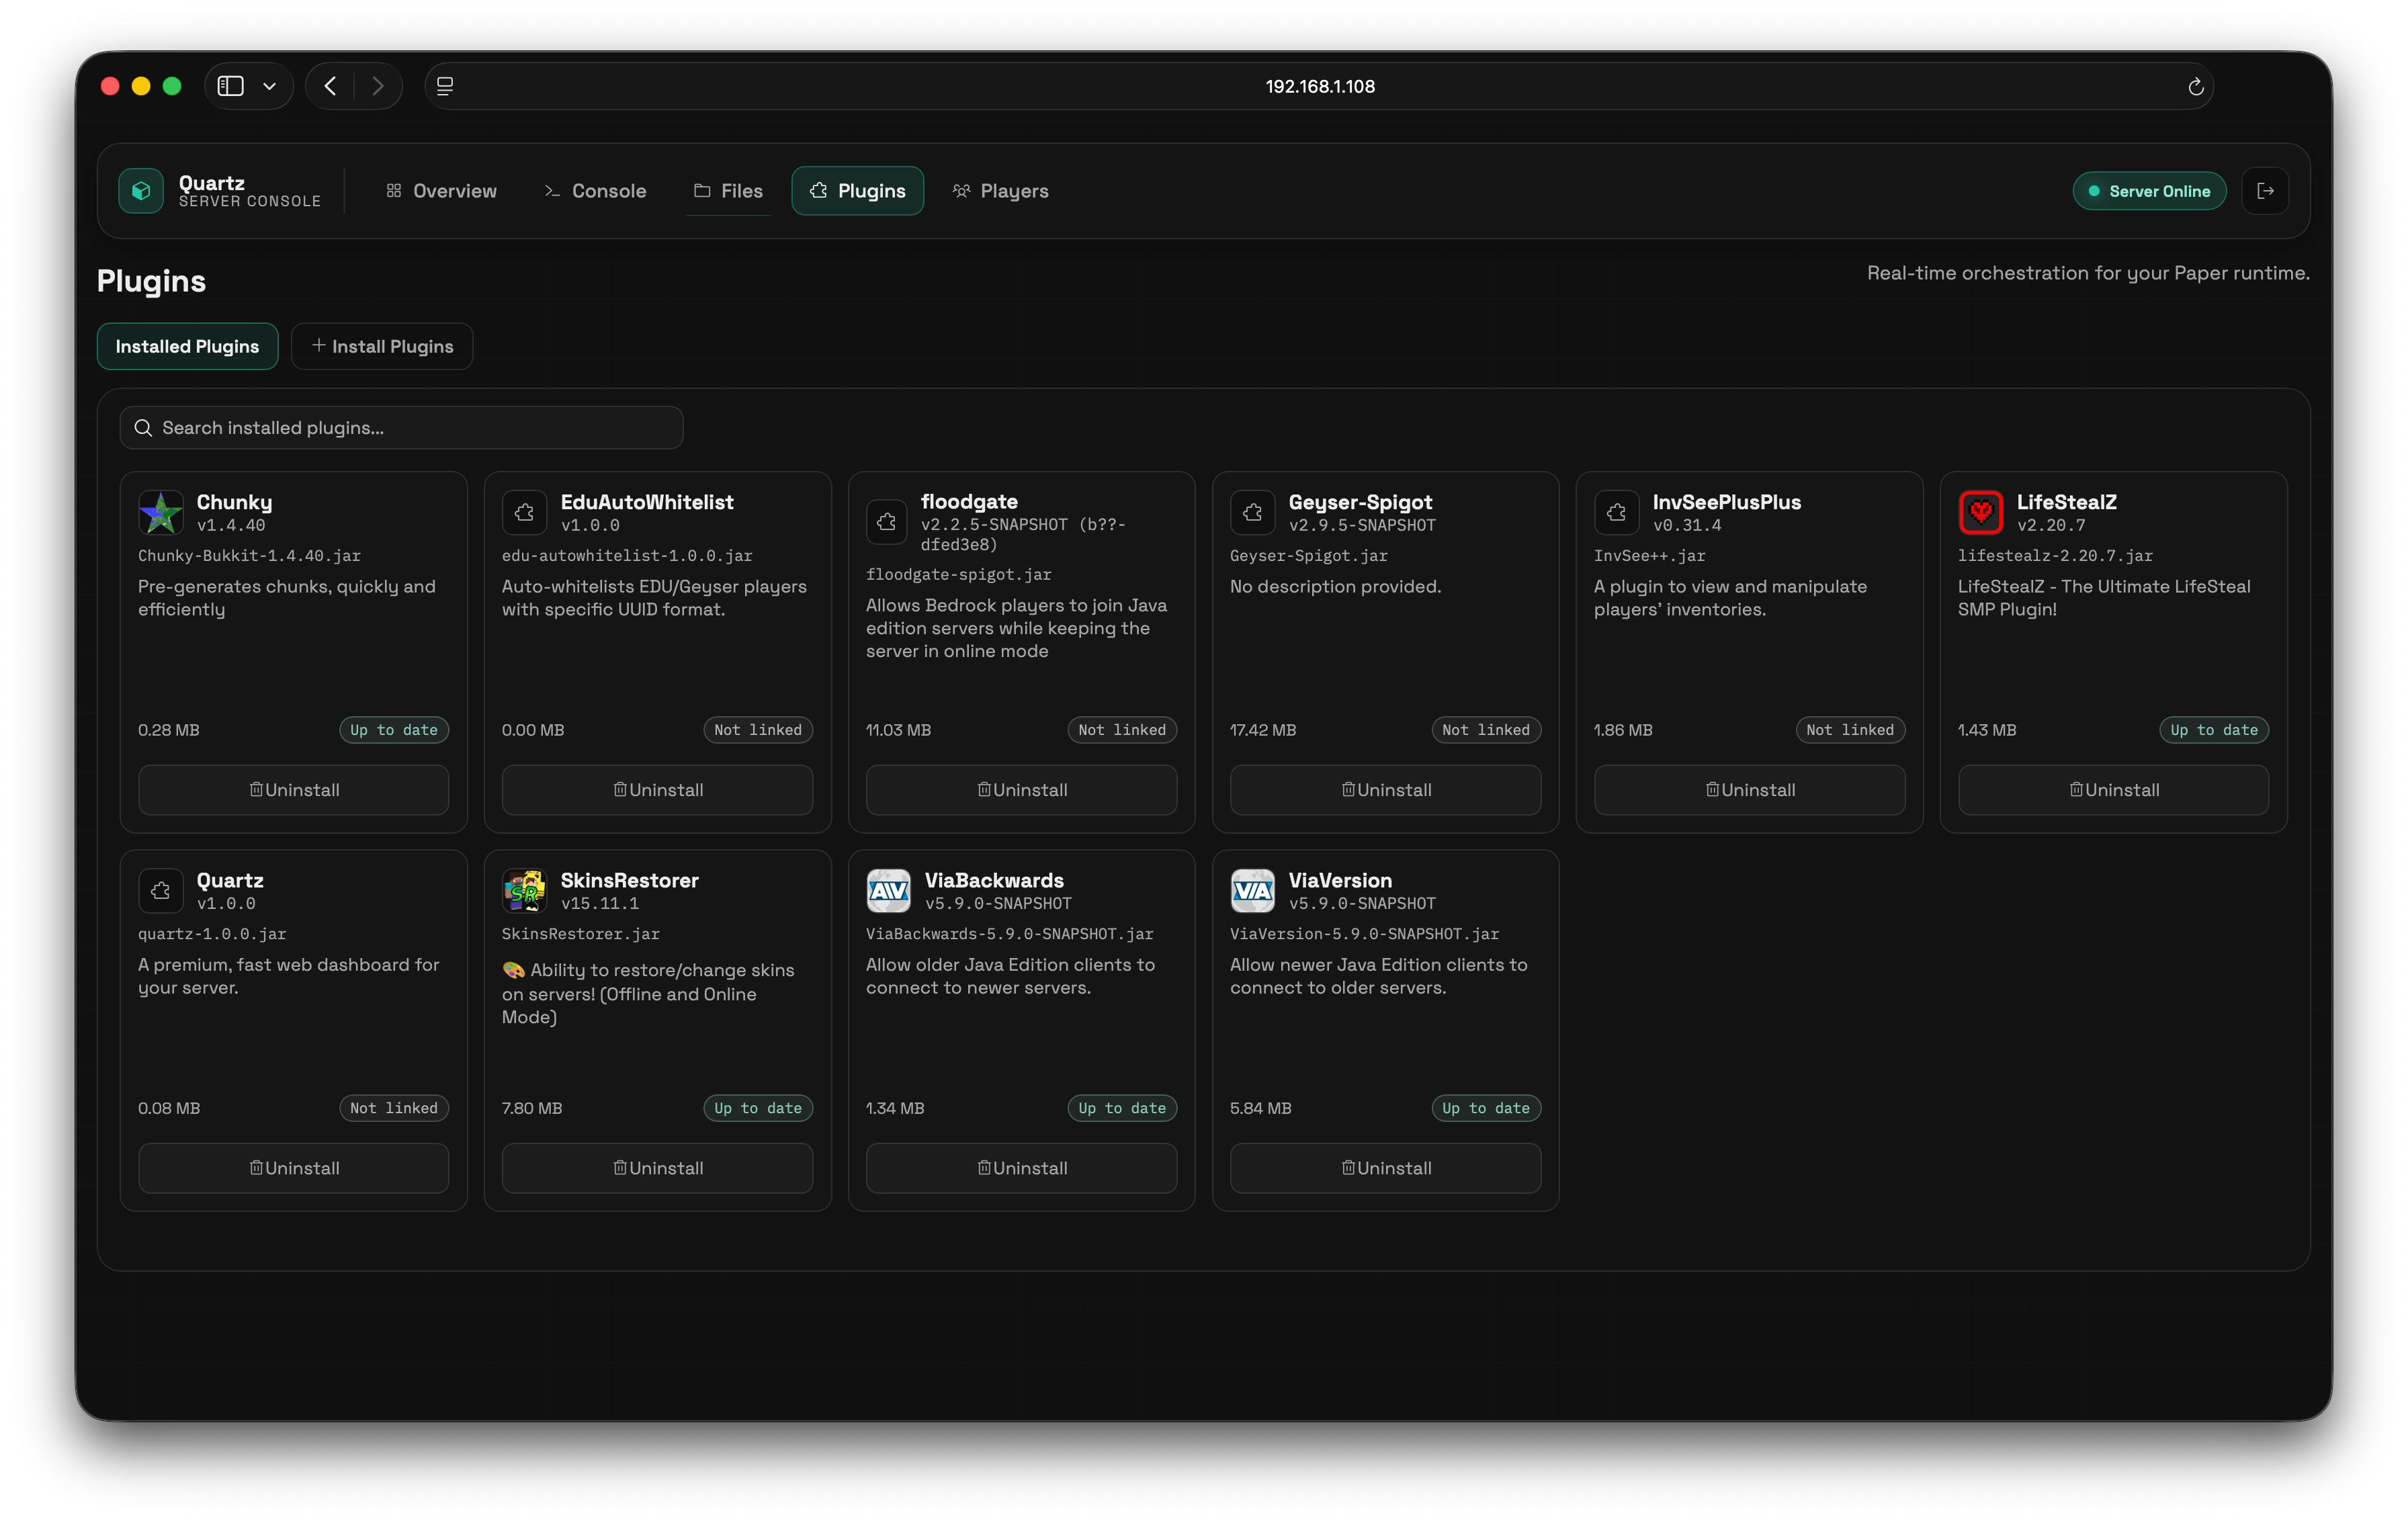Click Chunky's Up to date badge

coord(394,730)
